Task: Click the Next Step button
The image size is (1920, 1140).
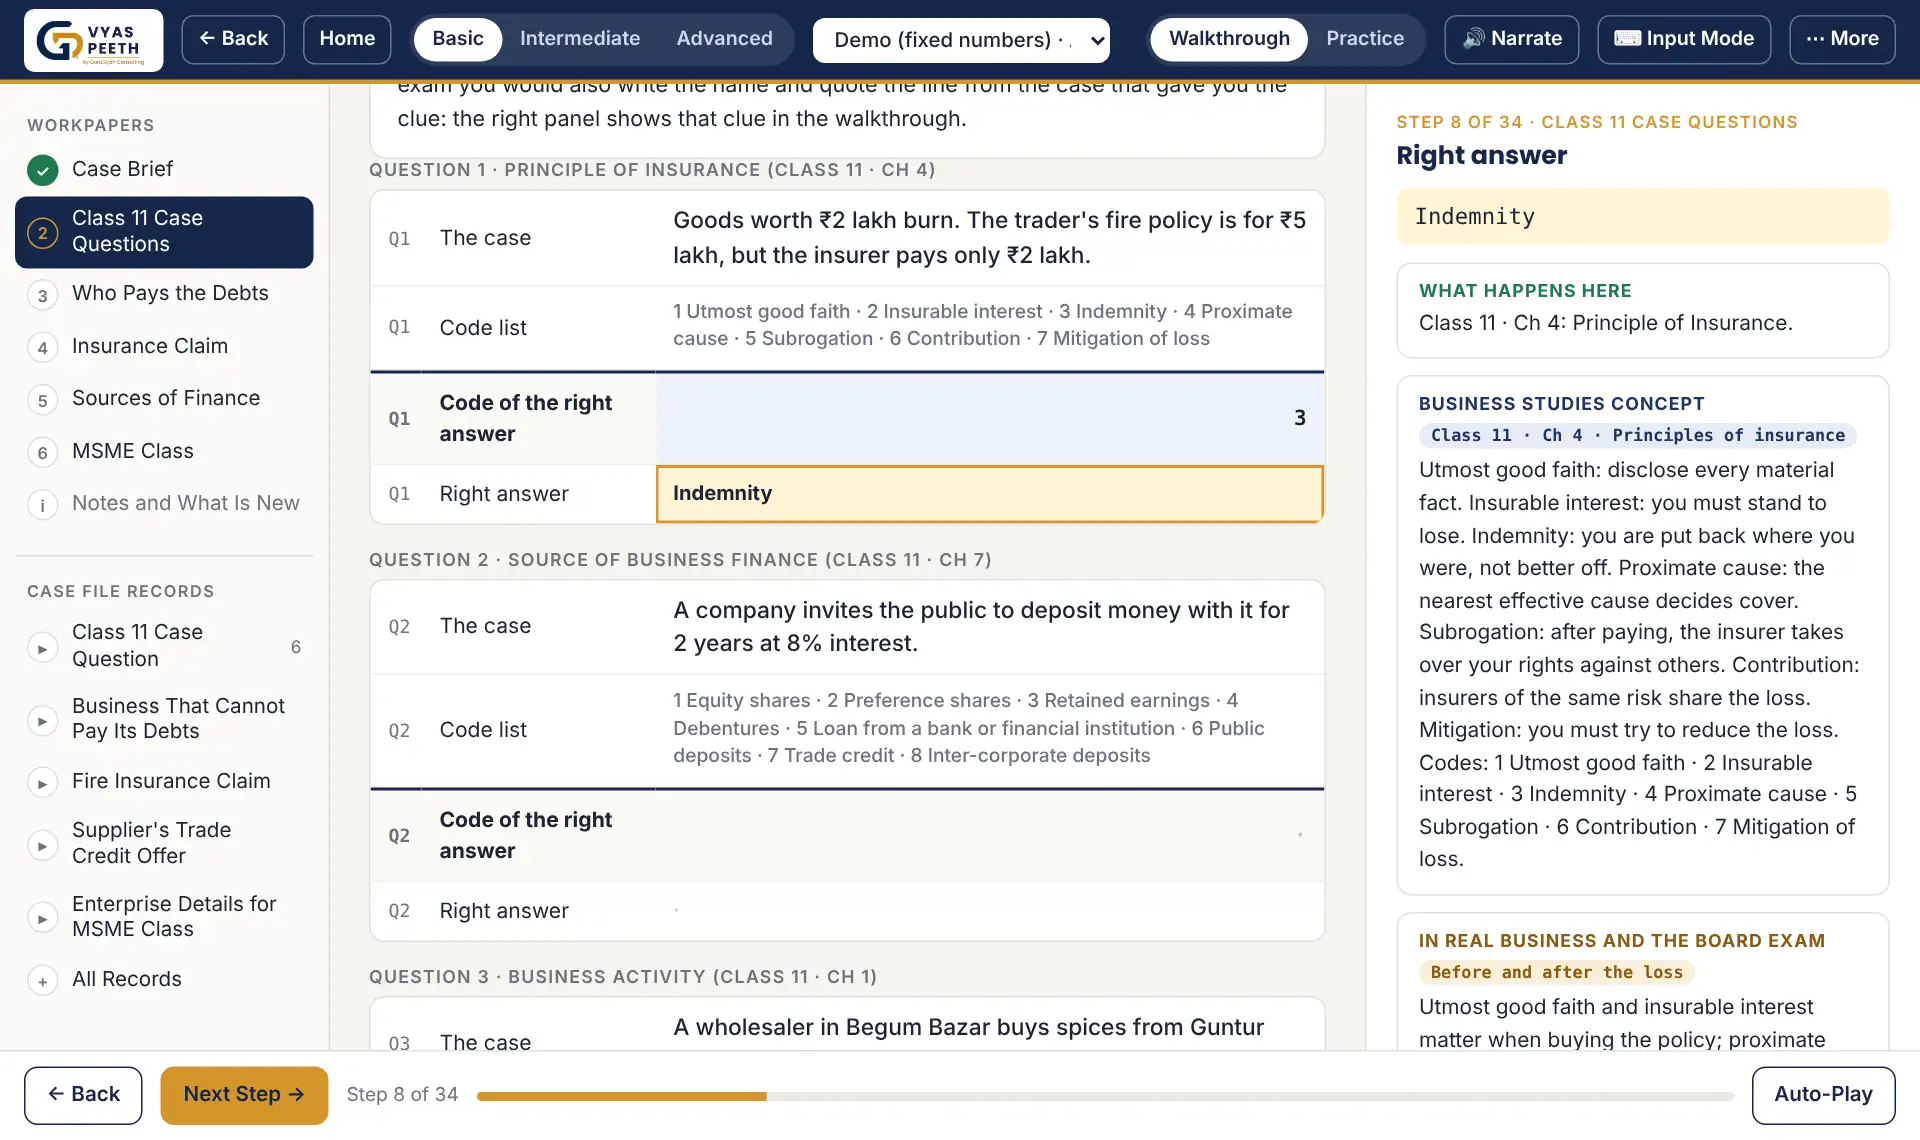Action: [244, 1095]
